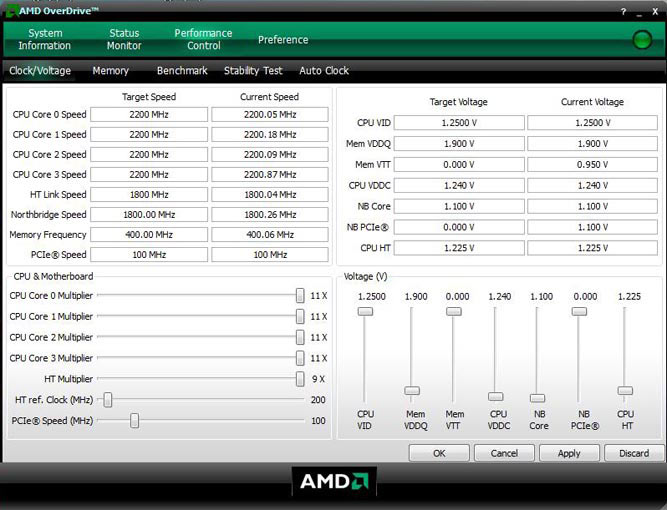Click the Current Speed column header

[x=269, y=97]
